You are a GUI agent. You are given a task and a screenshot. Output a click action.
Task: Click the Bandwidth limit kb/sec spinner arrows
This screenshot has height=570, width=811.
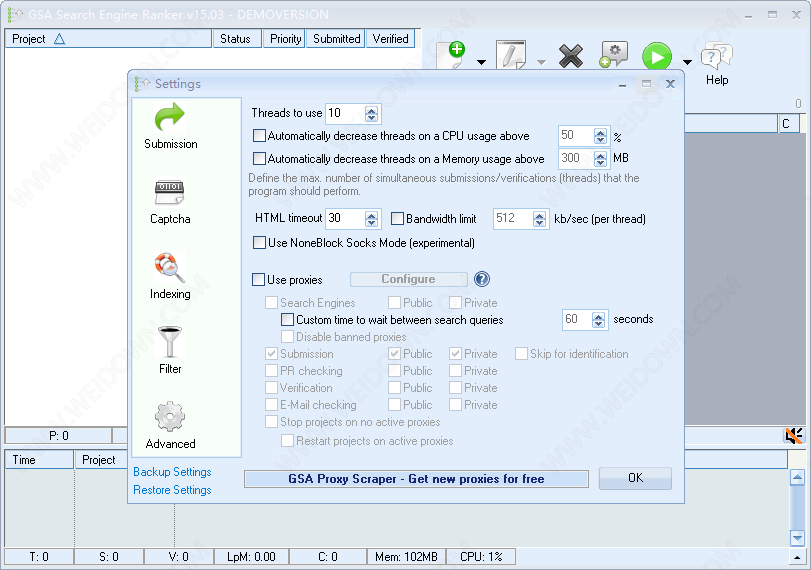click(x=539, y=219)
